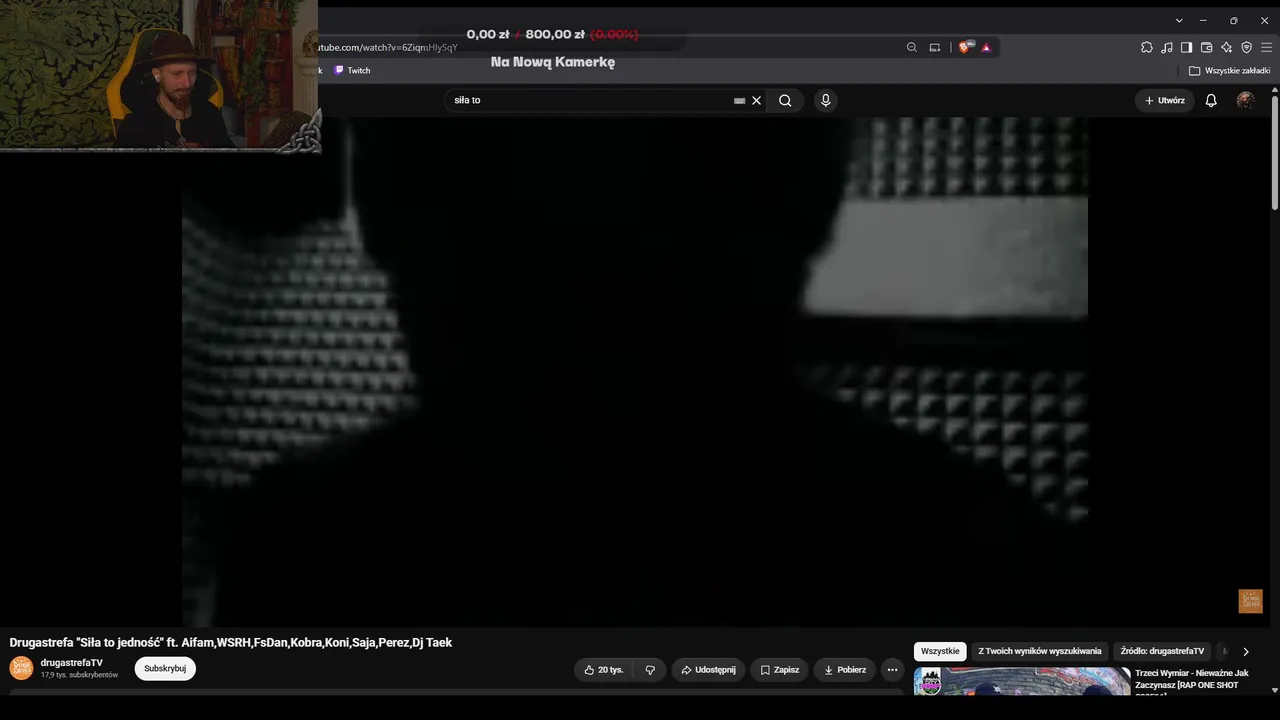Click the video title "Drugastrefa Siła to jedność"

point(231,643)
